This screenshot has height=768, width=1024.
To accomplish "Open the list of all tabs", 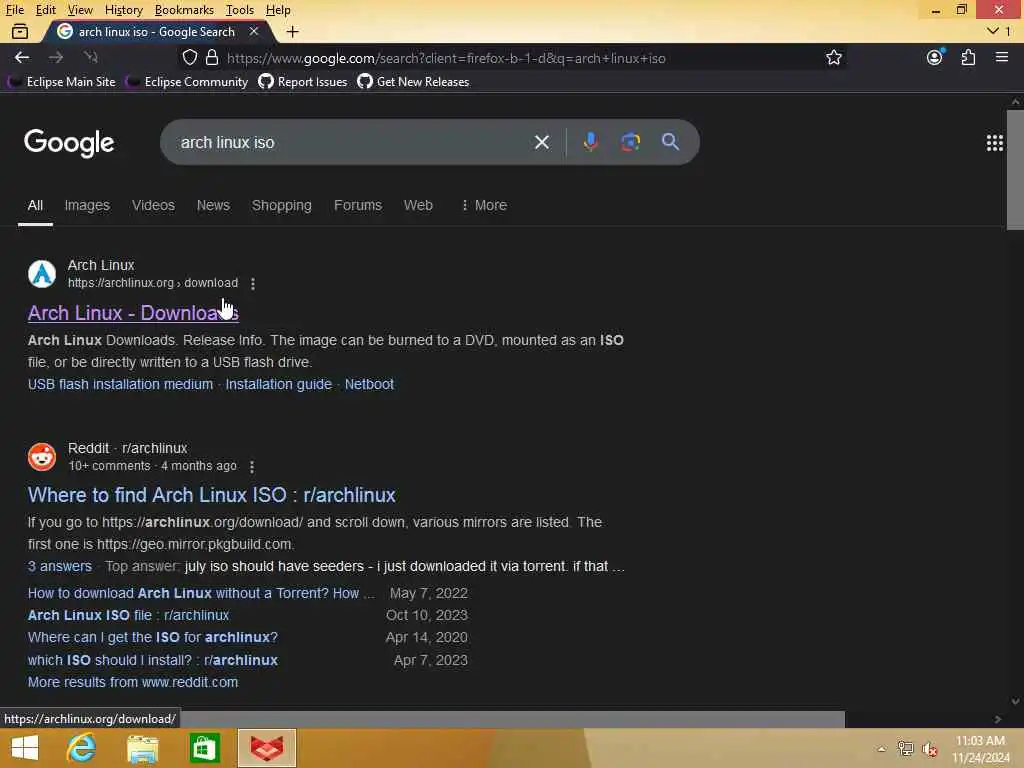I will [998, 31].
